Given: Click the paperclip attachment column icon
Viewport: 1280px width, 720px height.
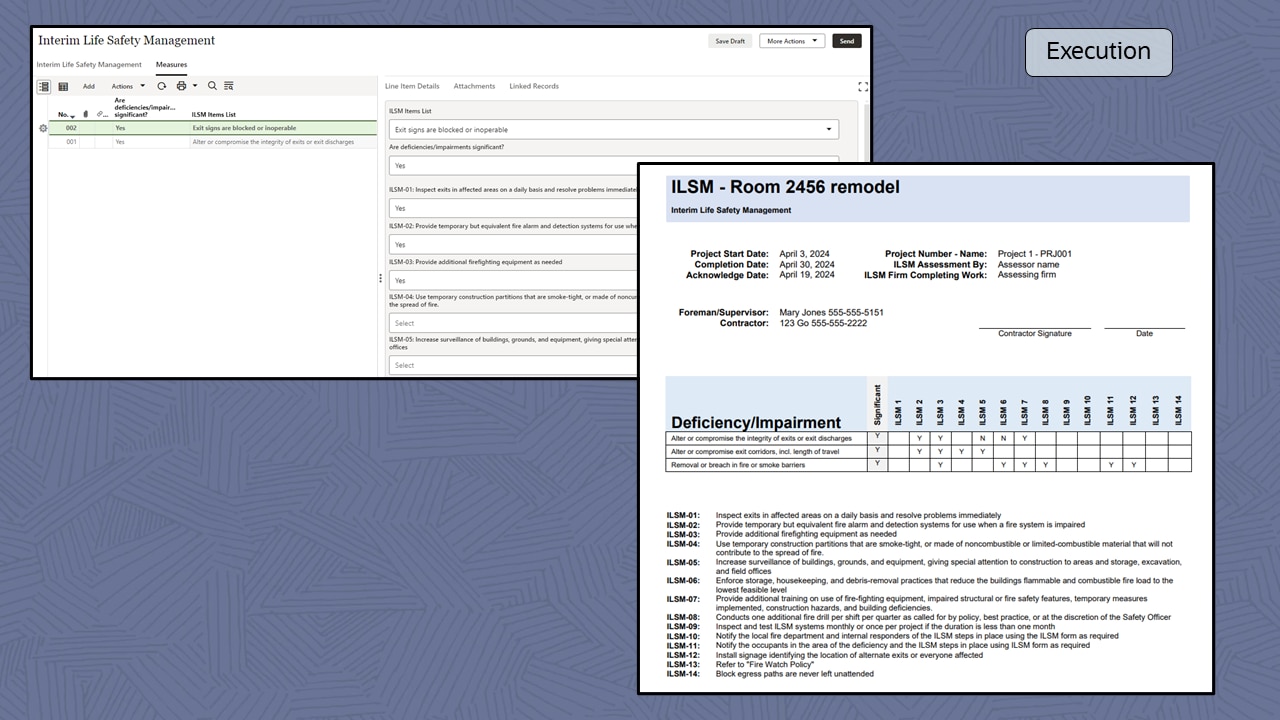Looking at the screenshot, I should coord(86,115).
